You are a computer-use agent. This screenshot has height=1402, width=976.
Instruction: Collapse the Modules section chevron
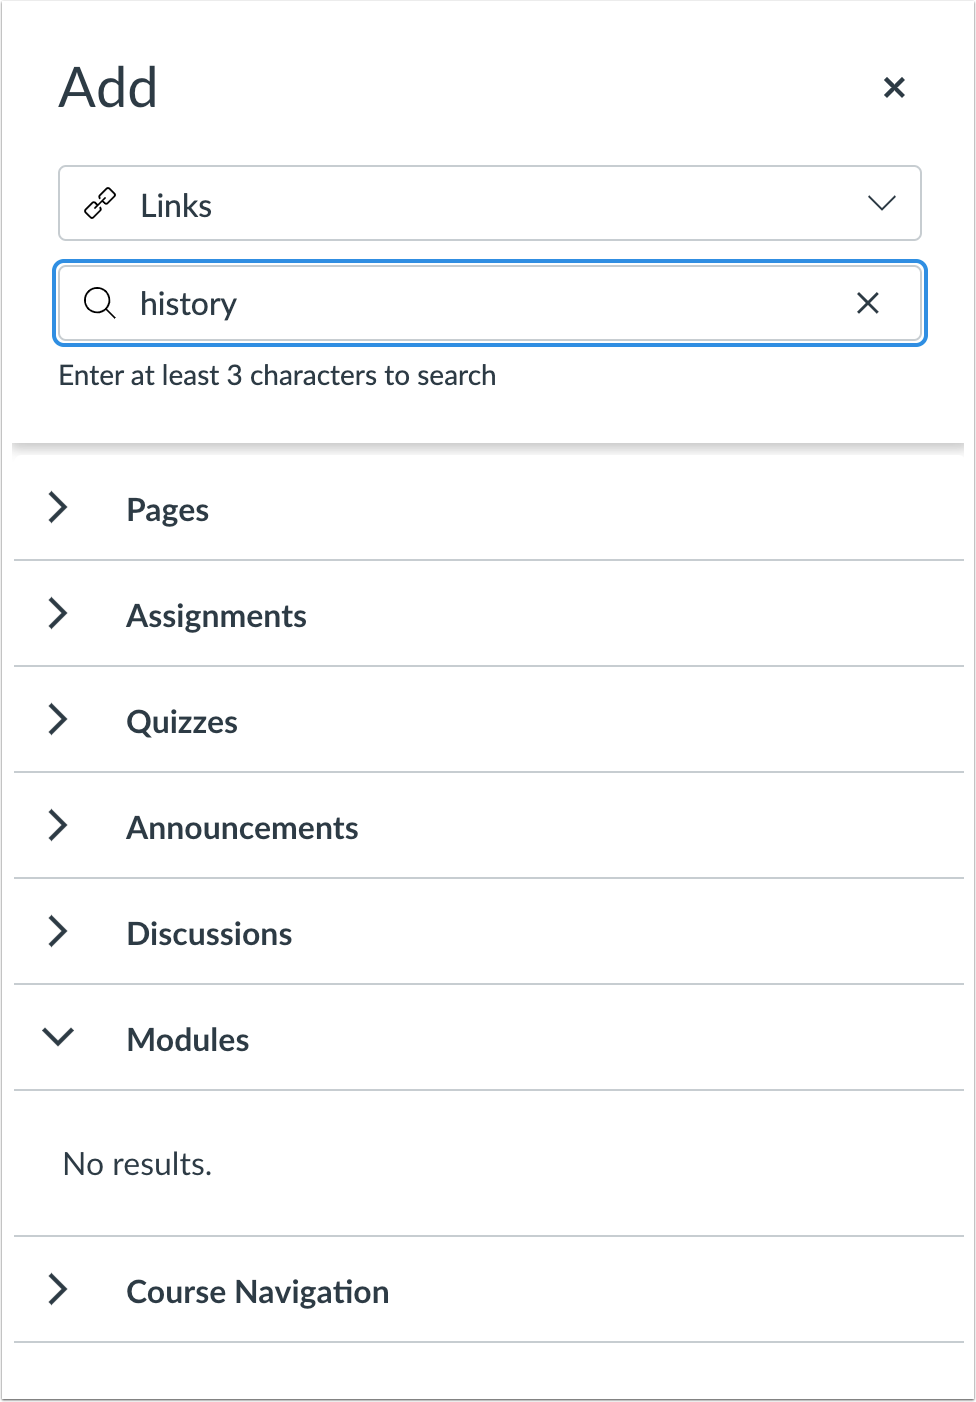[59, 1038]
